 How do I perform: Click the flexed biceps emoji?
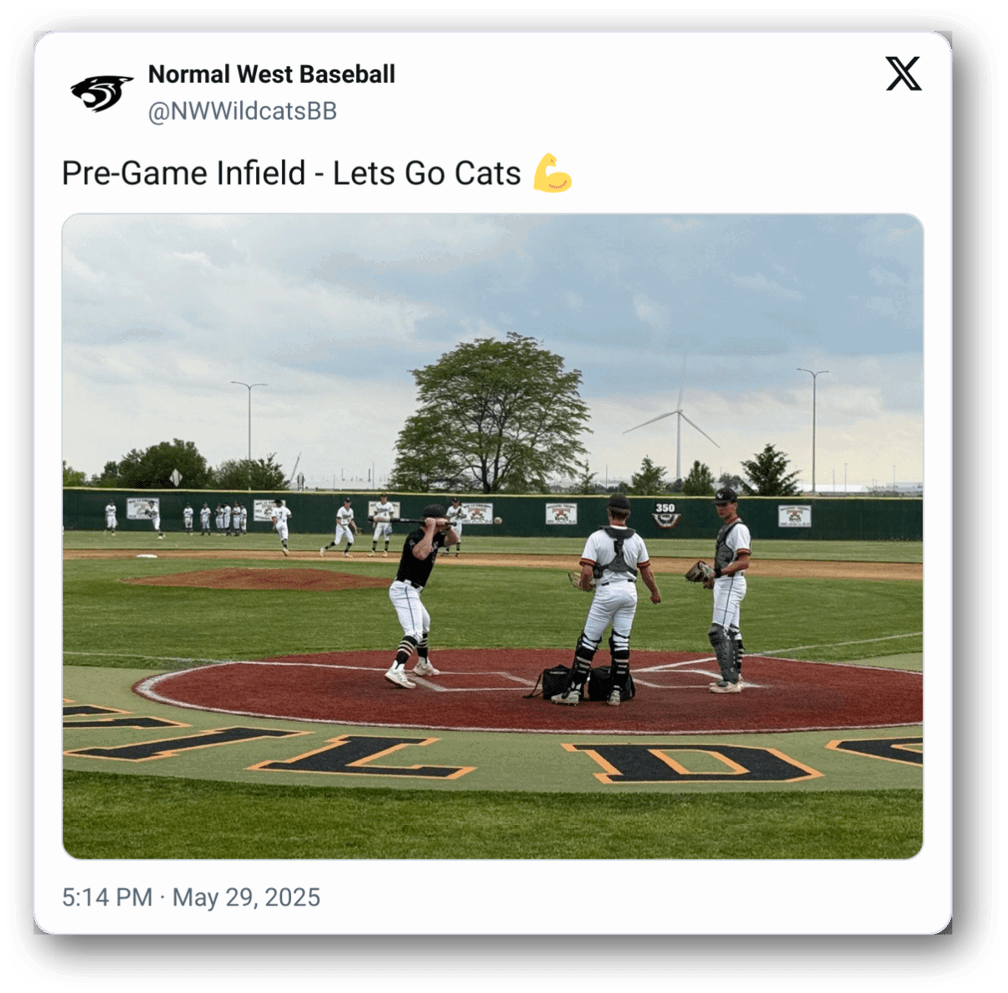[552, 173]
